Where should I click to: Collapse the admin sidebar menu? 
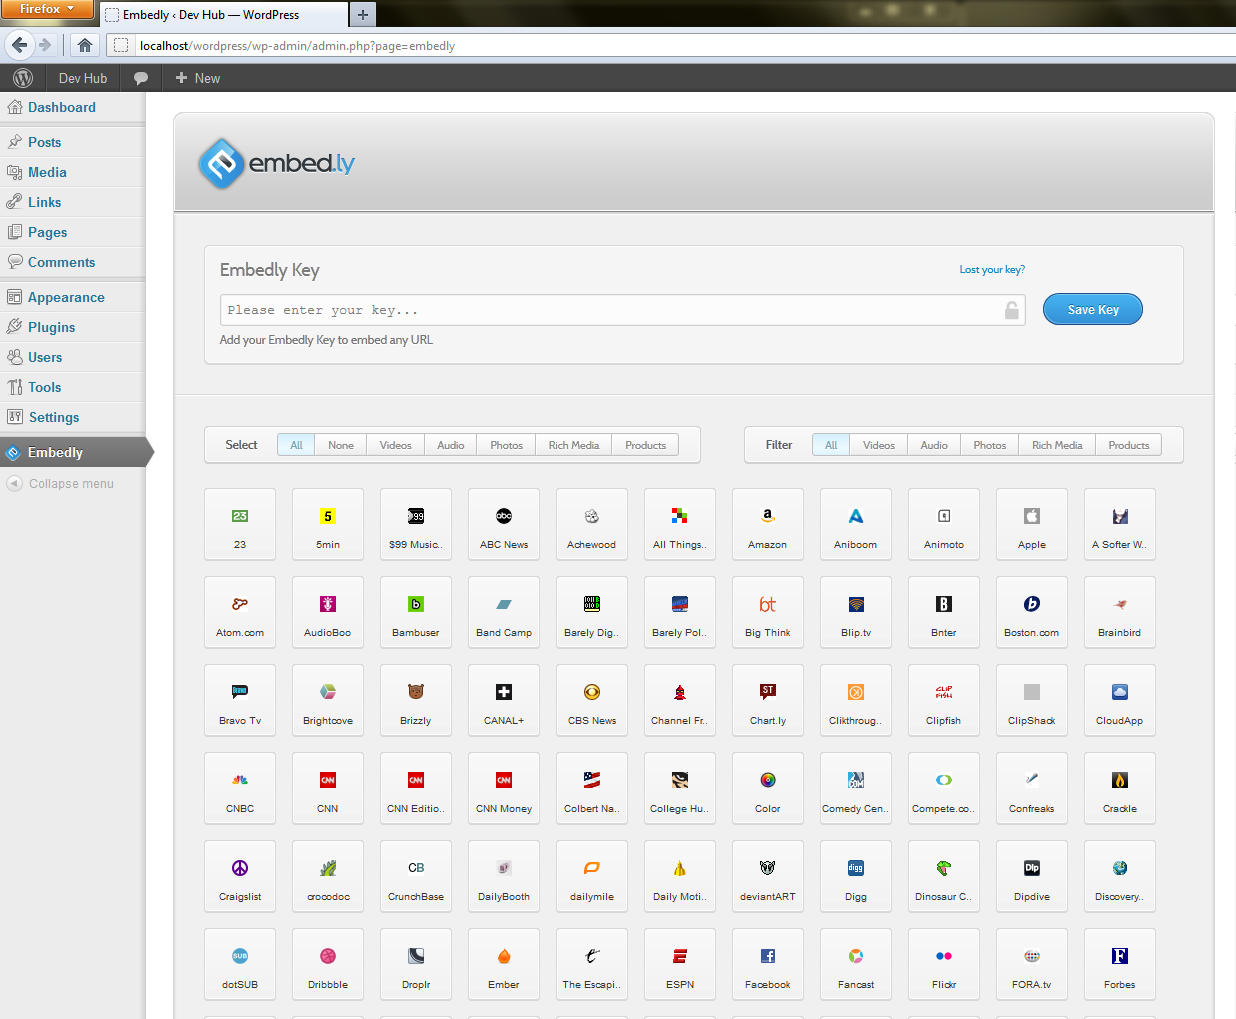[60, 483]
